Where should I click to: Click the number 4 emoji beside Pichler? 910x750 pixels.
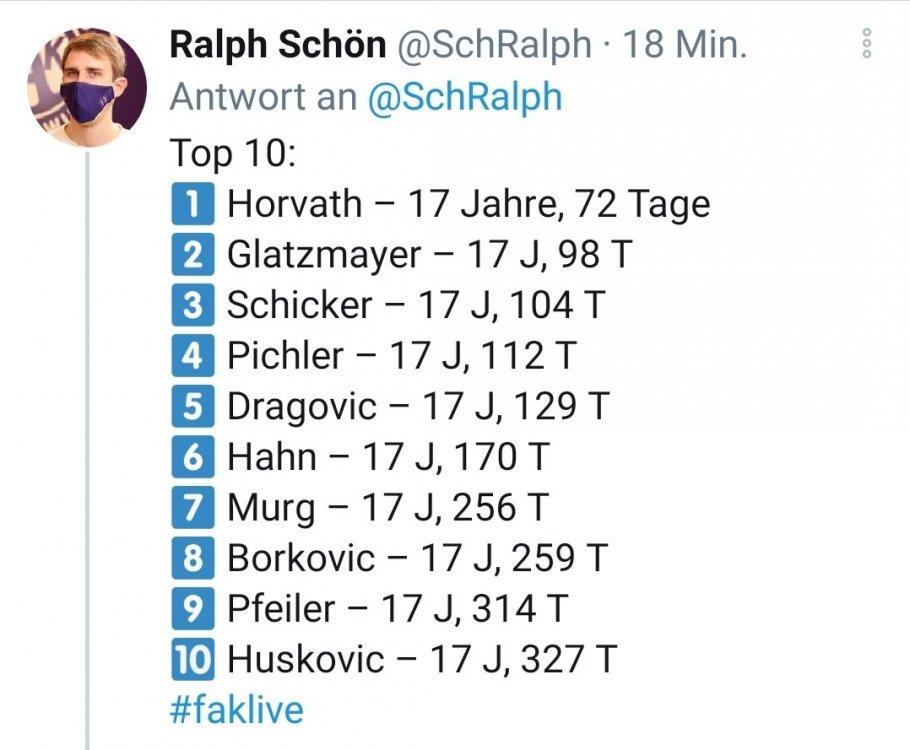coord(193,355)
